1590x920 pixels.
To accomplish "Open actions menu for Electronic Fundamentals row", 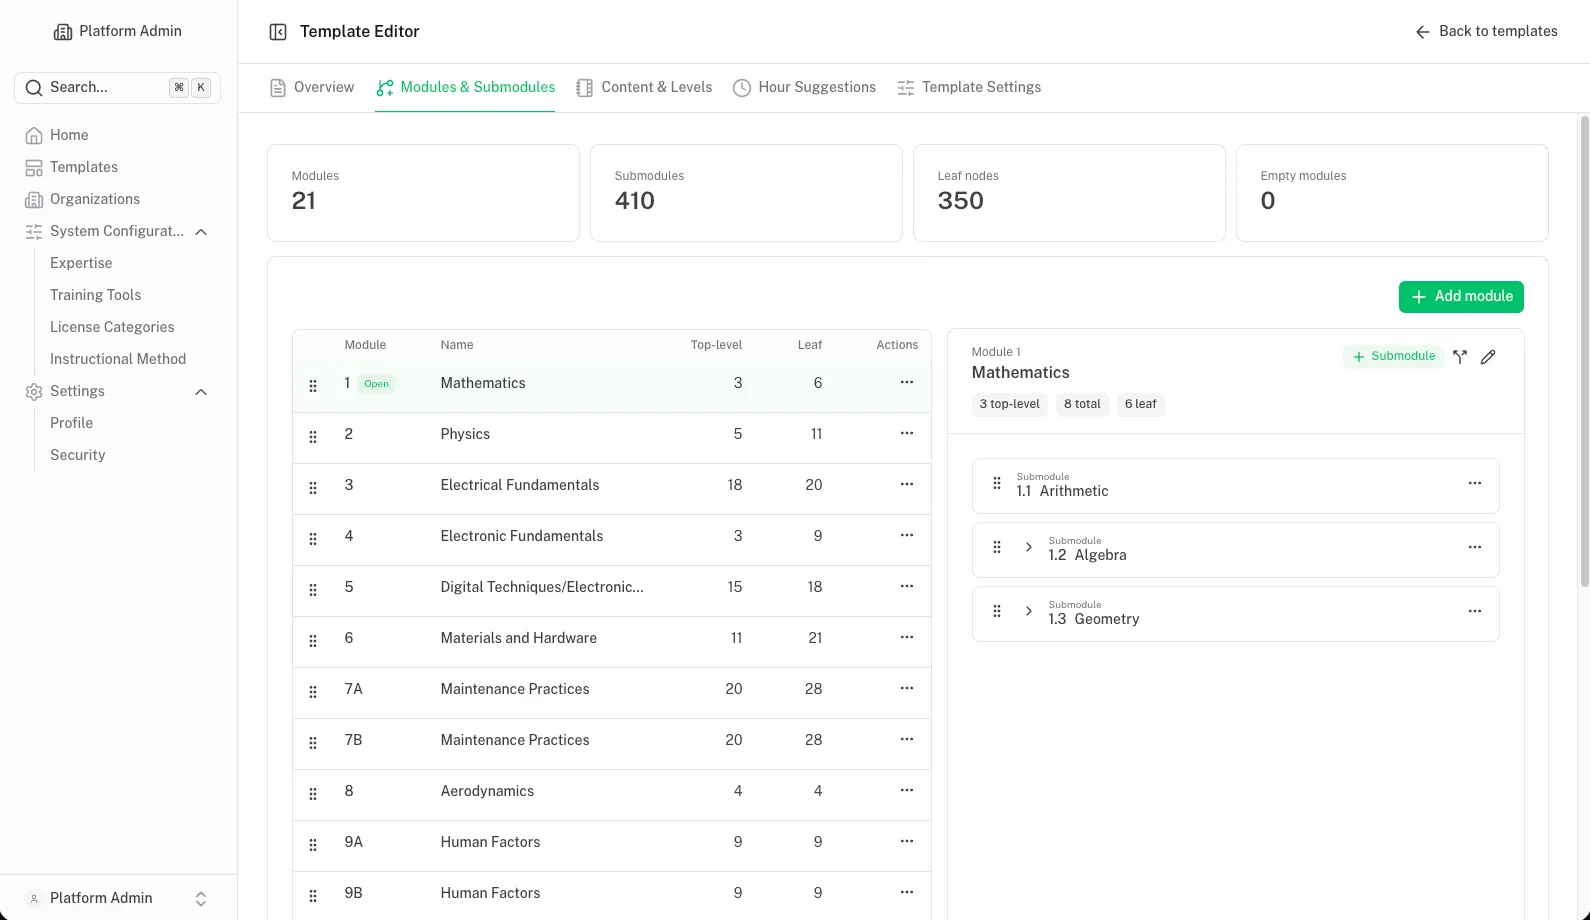I will (907, 535).
